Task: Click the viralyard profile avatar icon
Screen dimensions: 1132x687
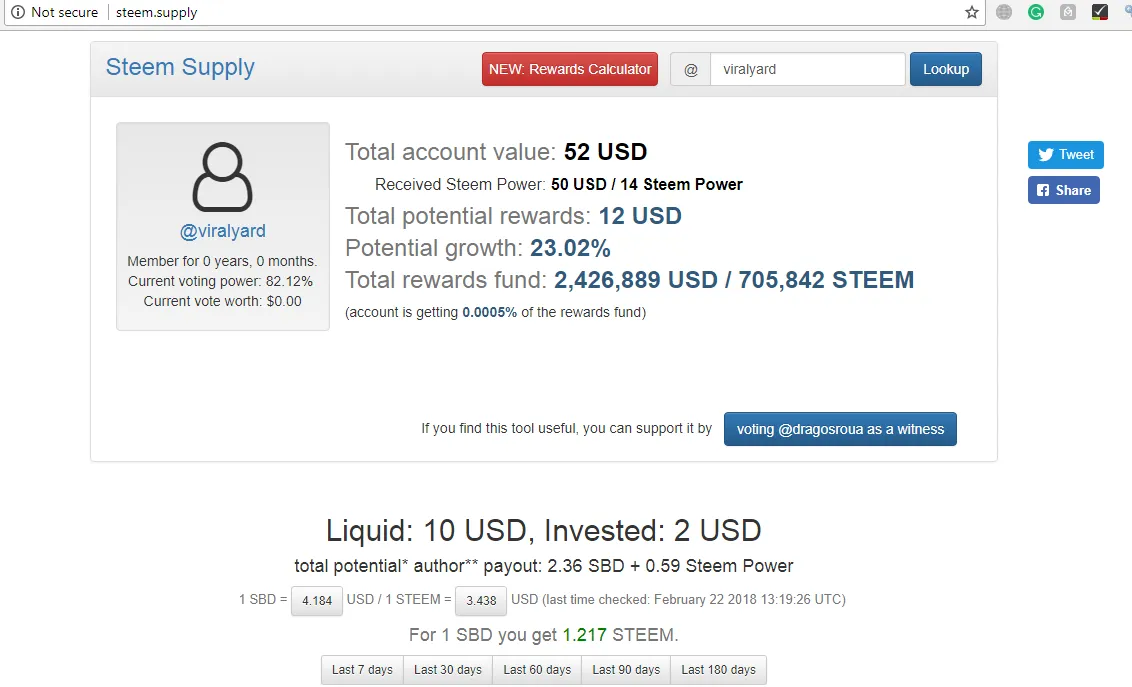Action: 222,177
